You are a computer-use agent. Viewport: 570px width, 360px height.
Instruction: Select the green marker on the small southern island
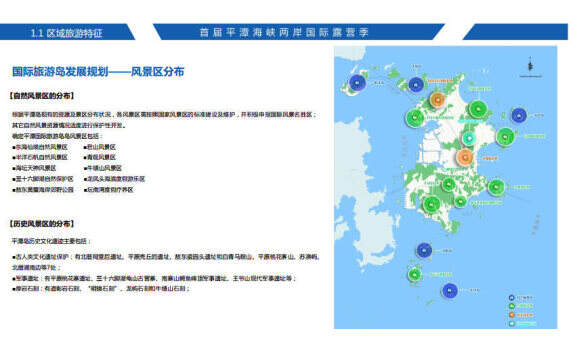(x=414, y=275)
